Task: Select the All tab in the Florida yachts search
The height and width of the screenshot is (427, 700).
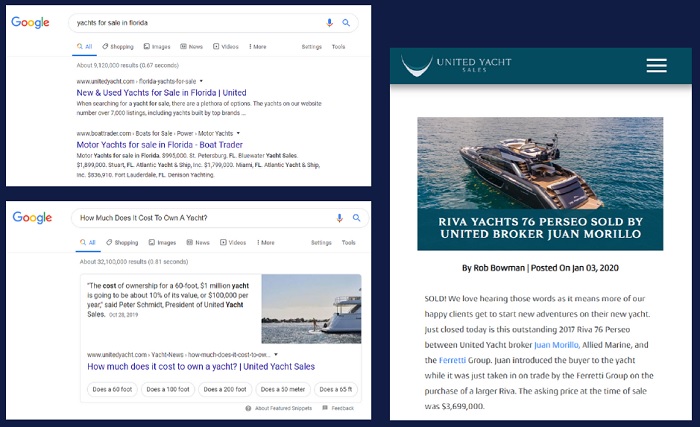Action: point(84,46)
